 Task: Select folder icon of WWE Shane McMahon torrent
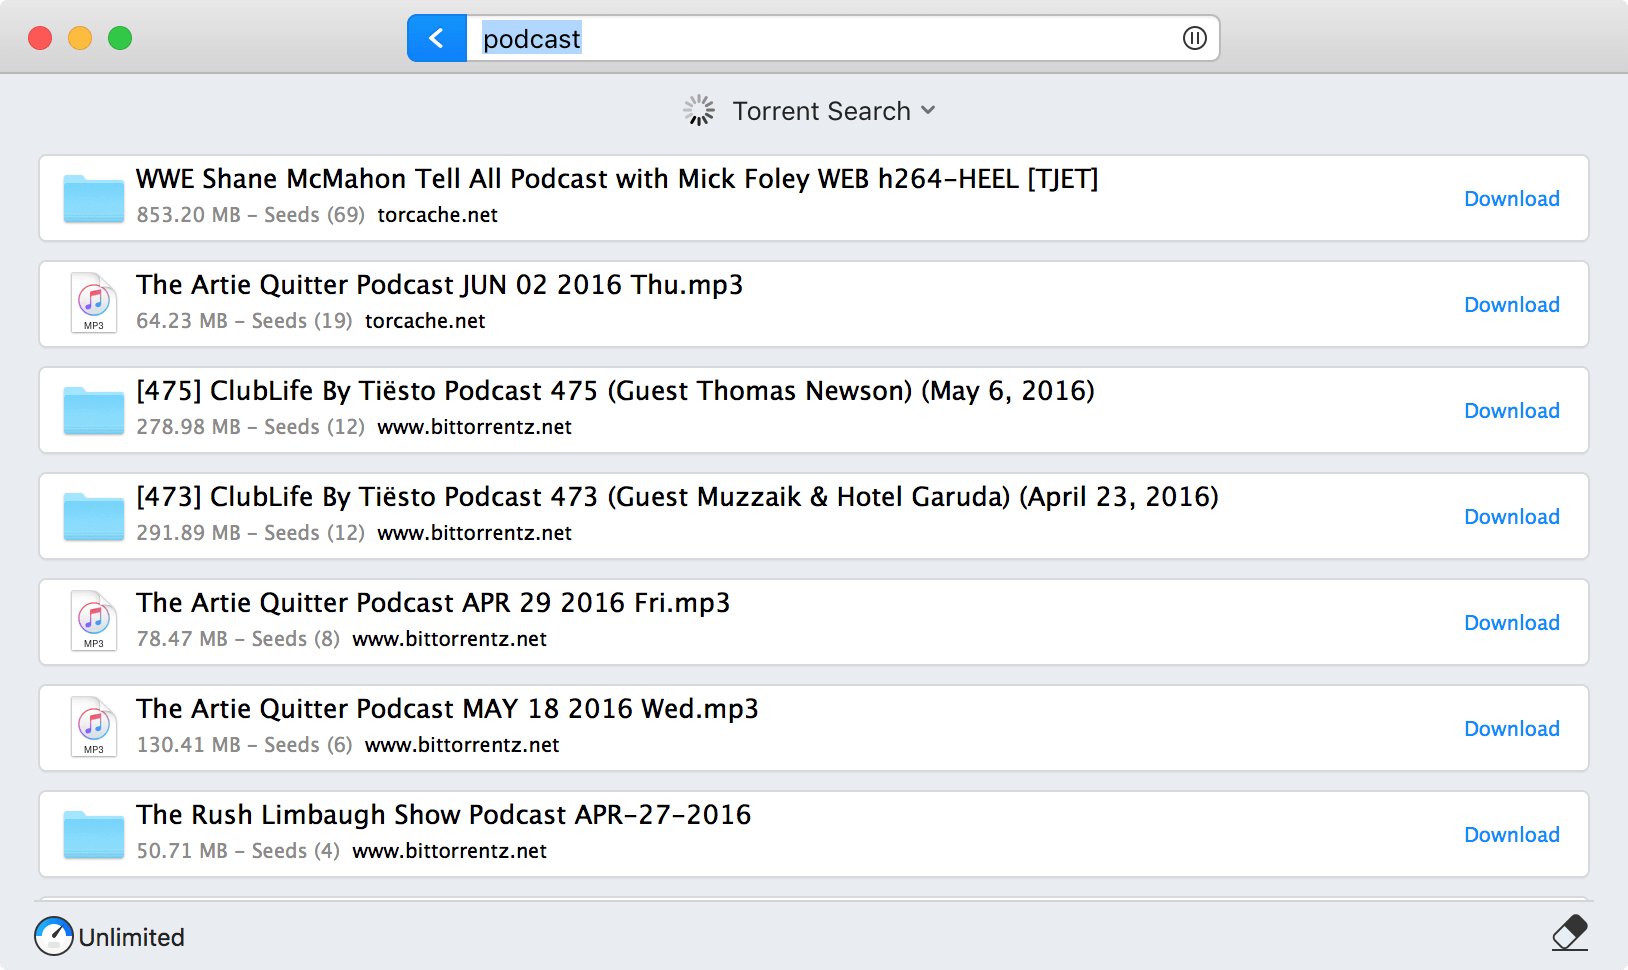click(93, 198)
